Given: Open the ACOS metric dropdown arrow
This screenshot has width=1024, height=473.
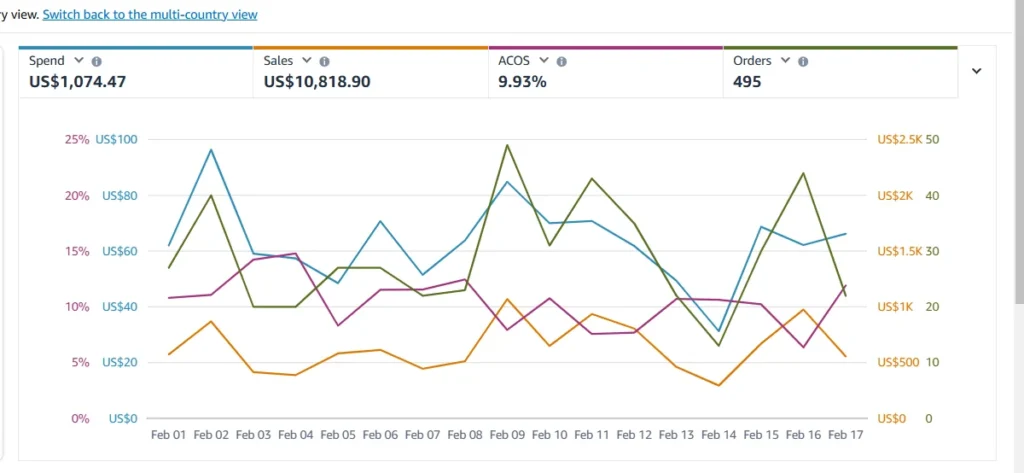Looking at the screenshot, I should 543,61.
